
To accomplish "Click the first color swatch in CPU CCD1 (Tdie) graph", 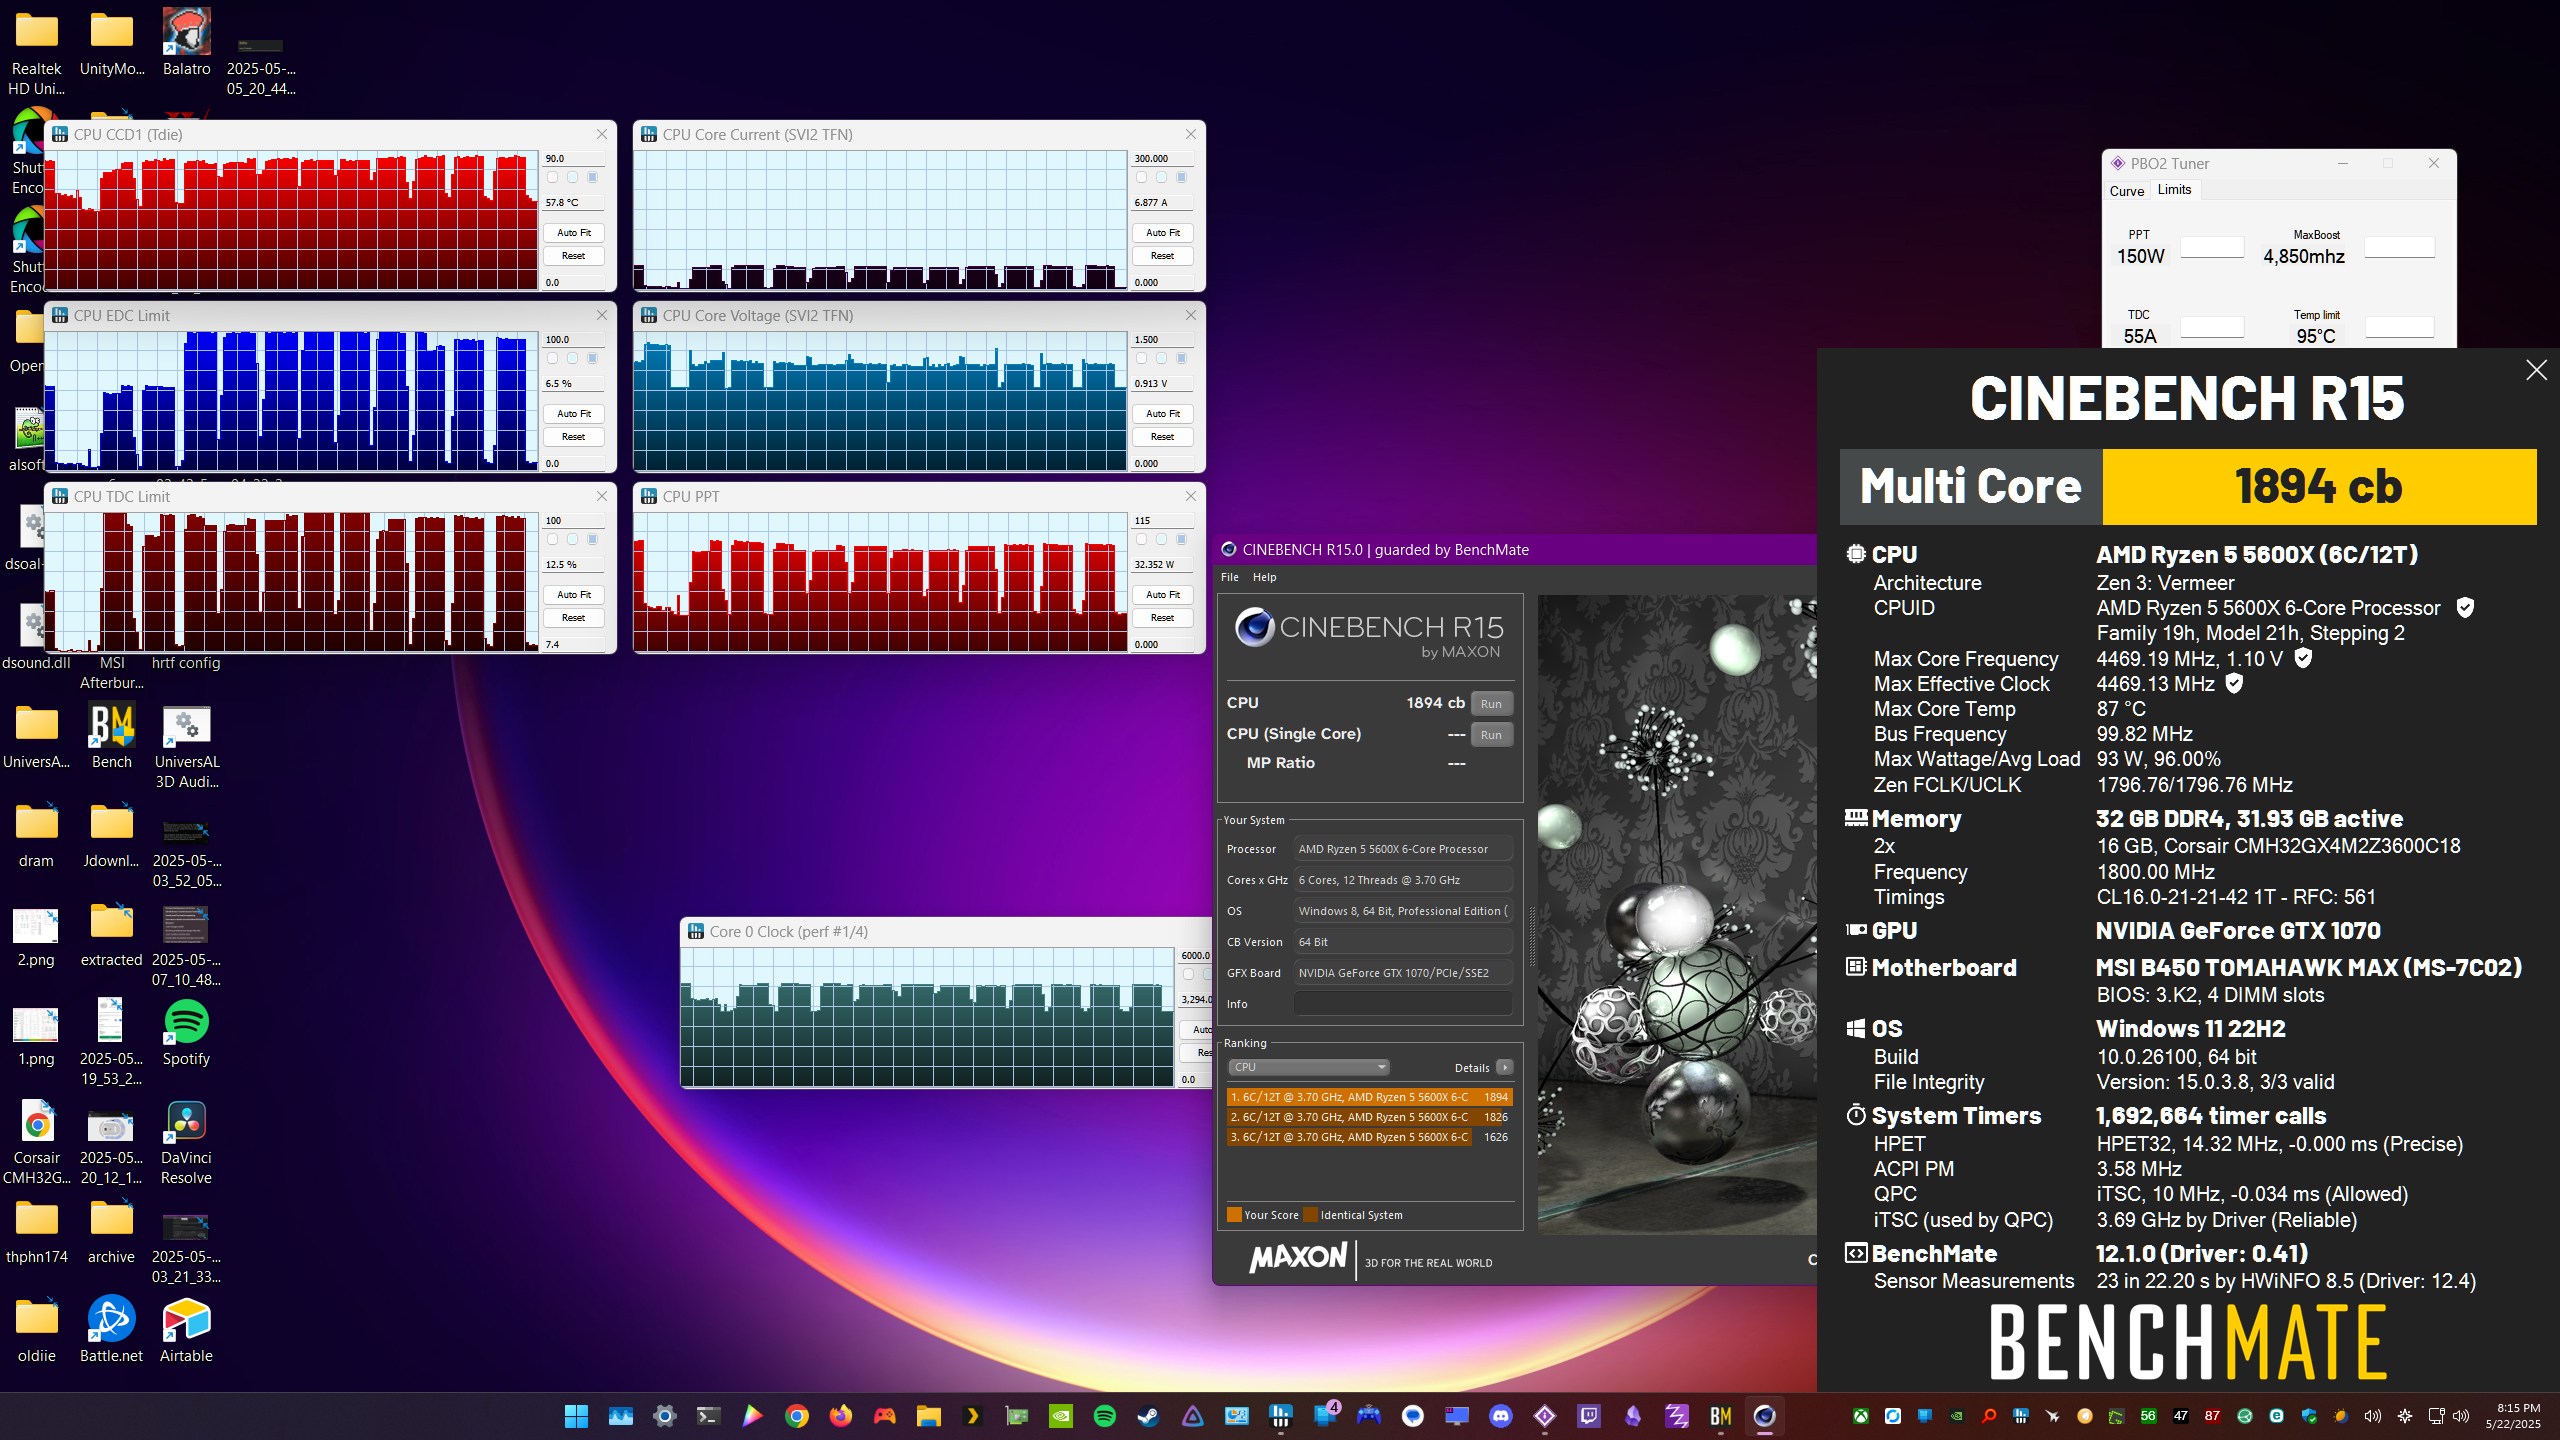I will (552, 177).
